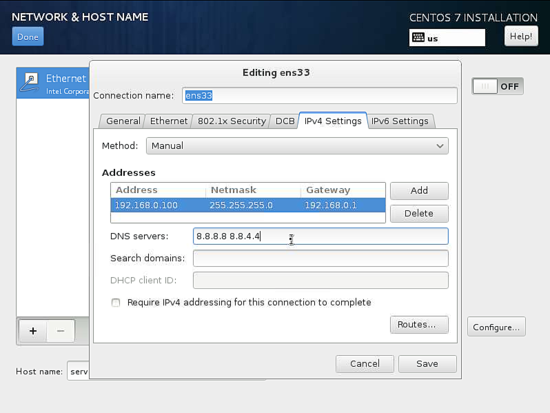Click the plus icon to add a device

33,331
